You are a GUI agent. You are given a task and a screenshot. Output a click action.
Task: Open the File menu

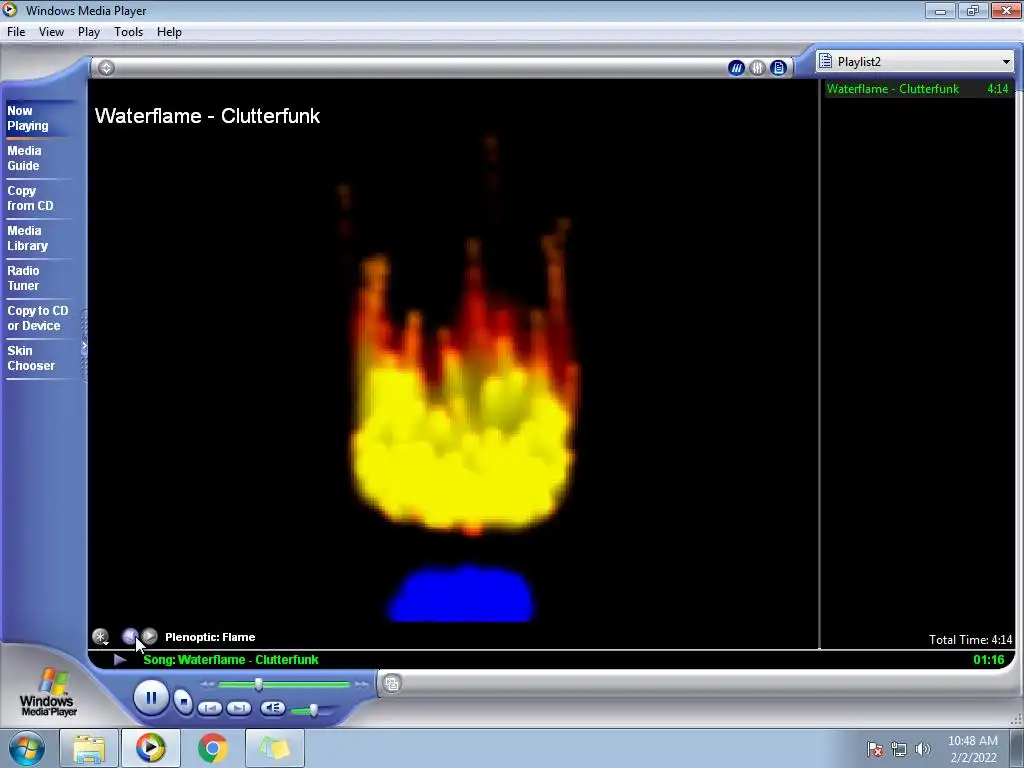point(16,32)
